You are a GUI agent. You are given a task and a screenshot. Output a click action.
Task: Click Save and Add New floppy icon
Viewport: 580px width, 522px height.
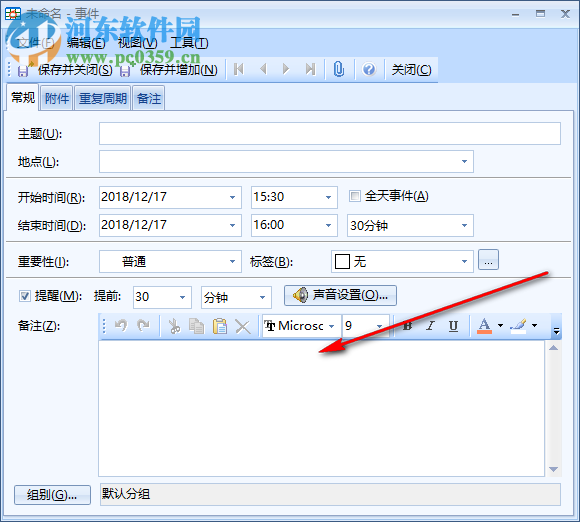125,70
